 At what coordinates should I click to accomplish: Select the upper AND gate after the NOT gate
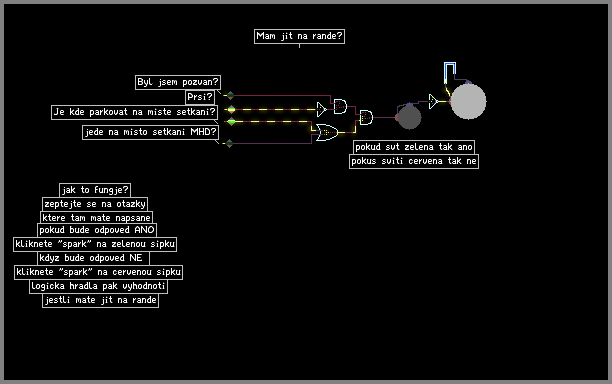pyautogui.click(x=340, y=106)
